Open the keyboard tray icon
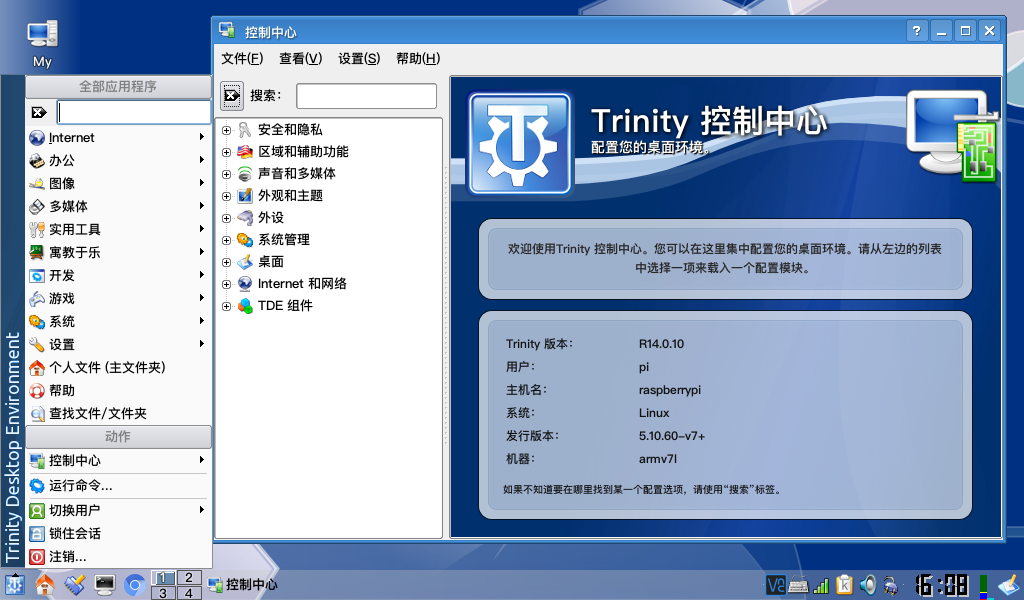Viewport: 1024px width, 600px height. [x=798, y=586]
